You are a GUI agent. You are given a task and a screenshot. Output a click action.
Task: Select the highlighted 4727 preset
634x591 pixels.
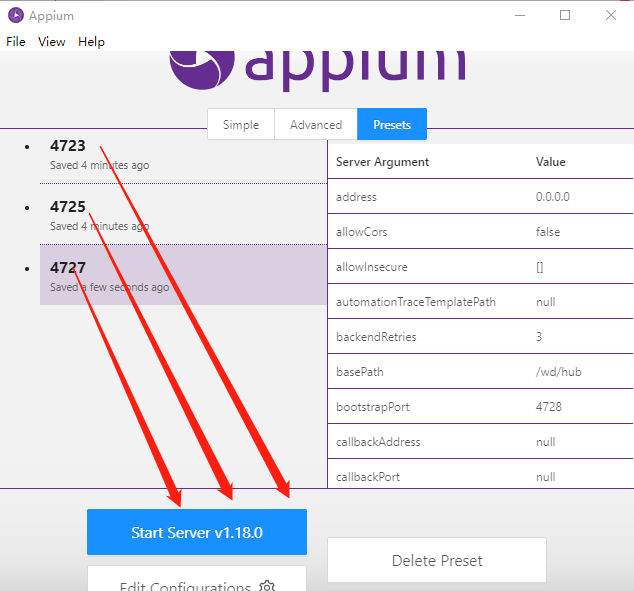(183, 275)
